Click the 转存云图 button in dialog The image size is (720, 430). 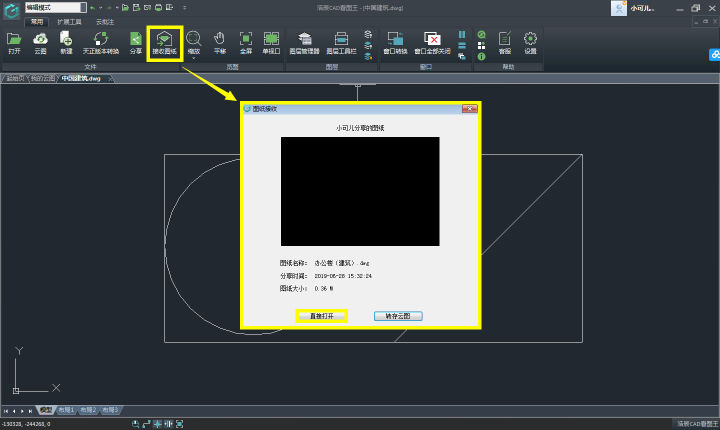[398, 316]
